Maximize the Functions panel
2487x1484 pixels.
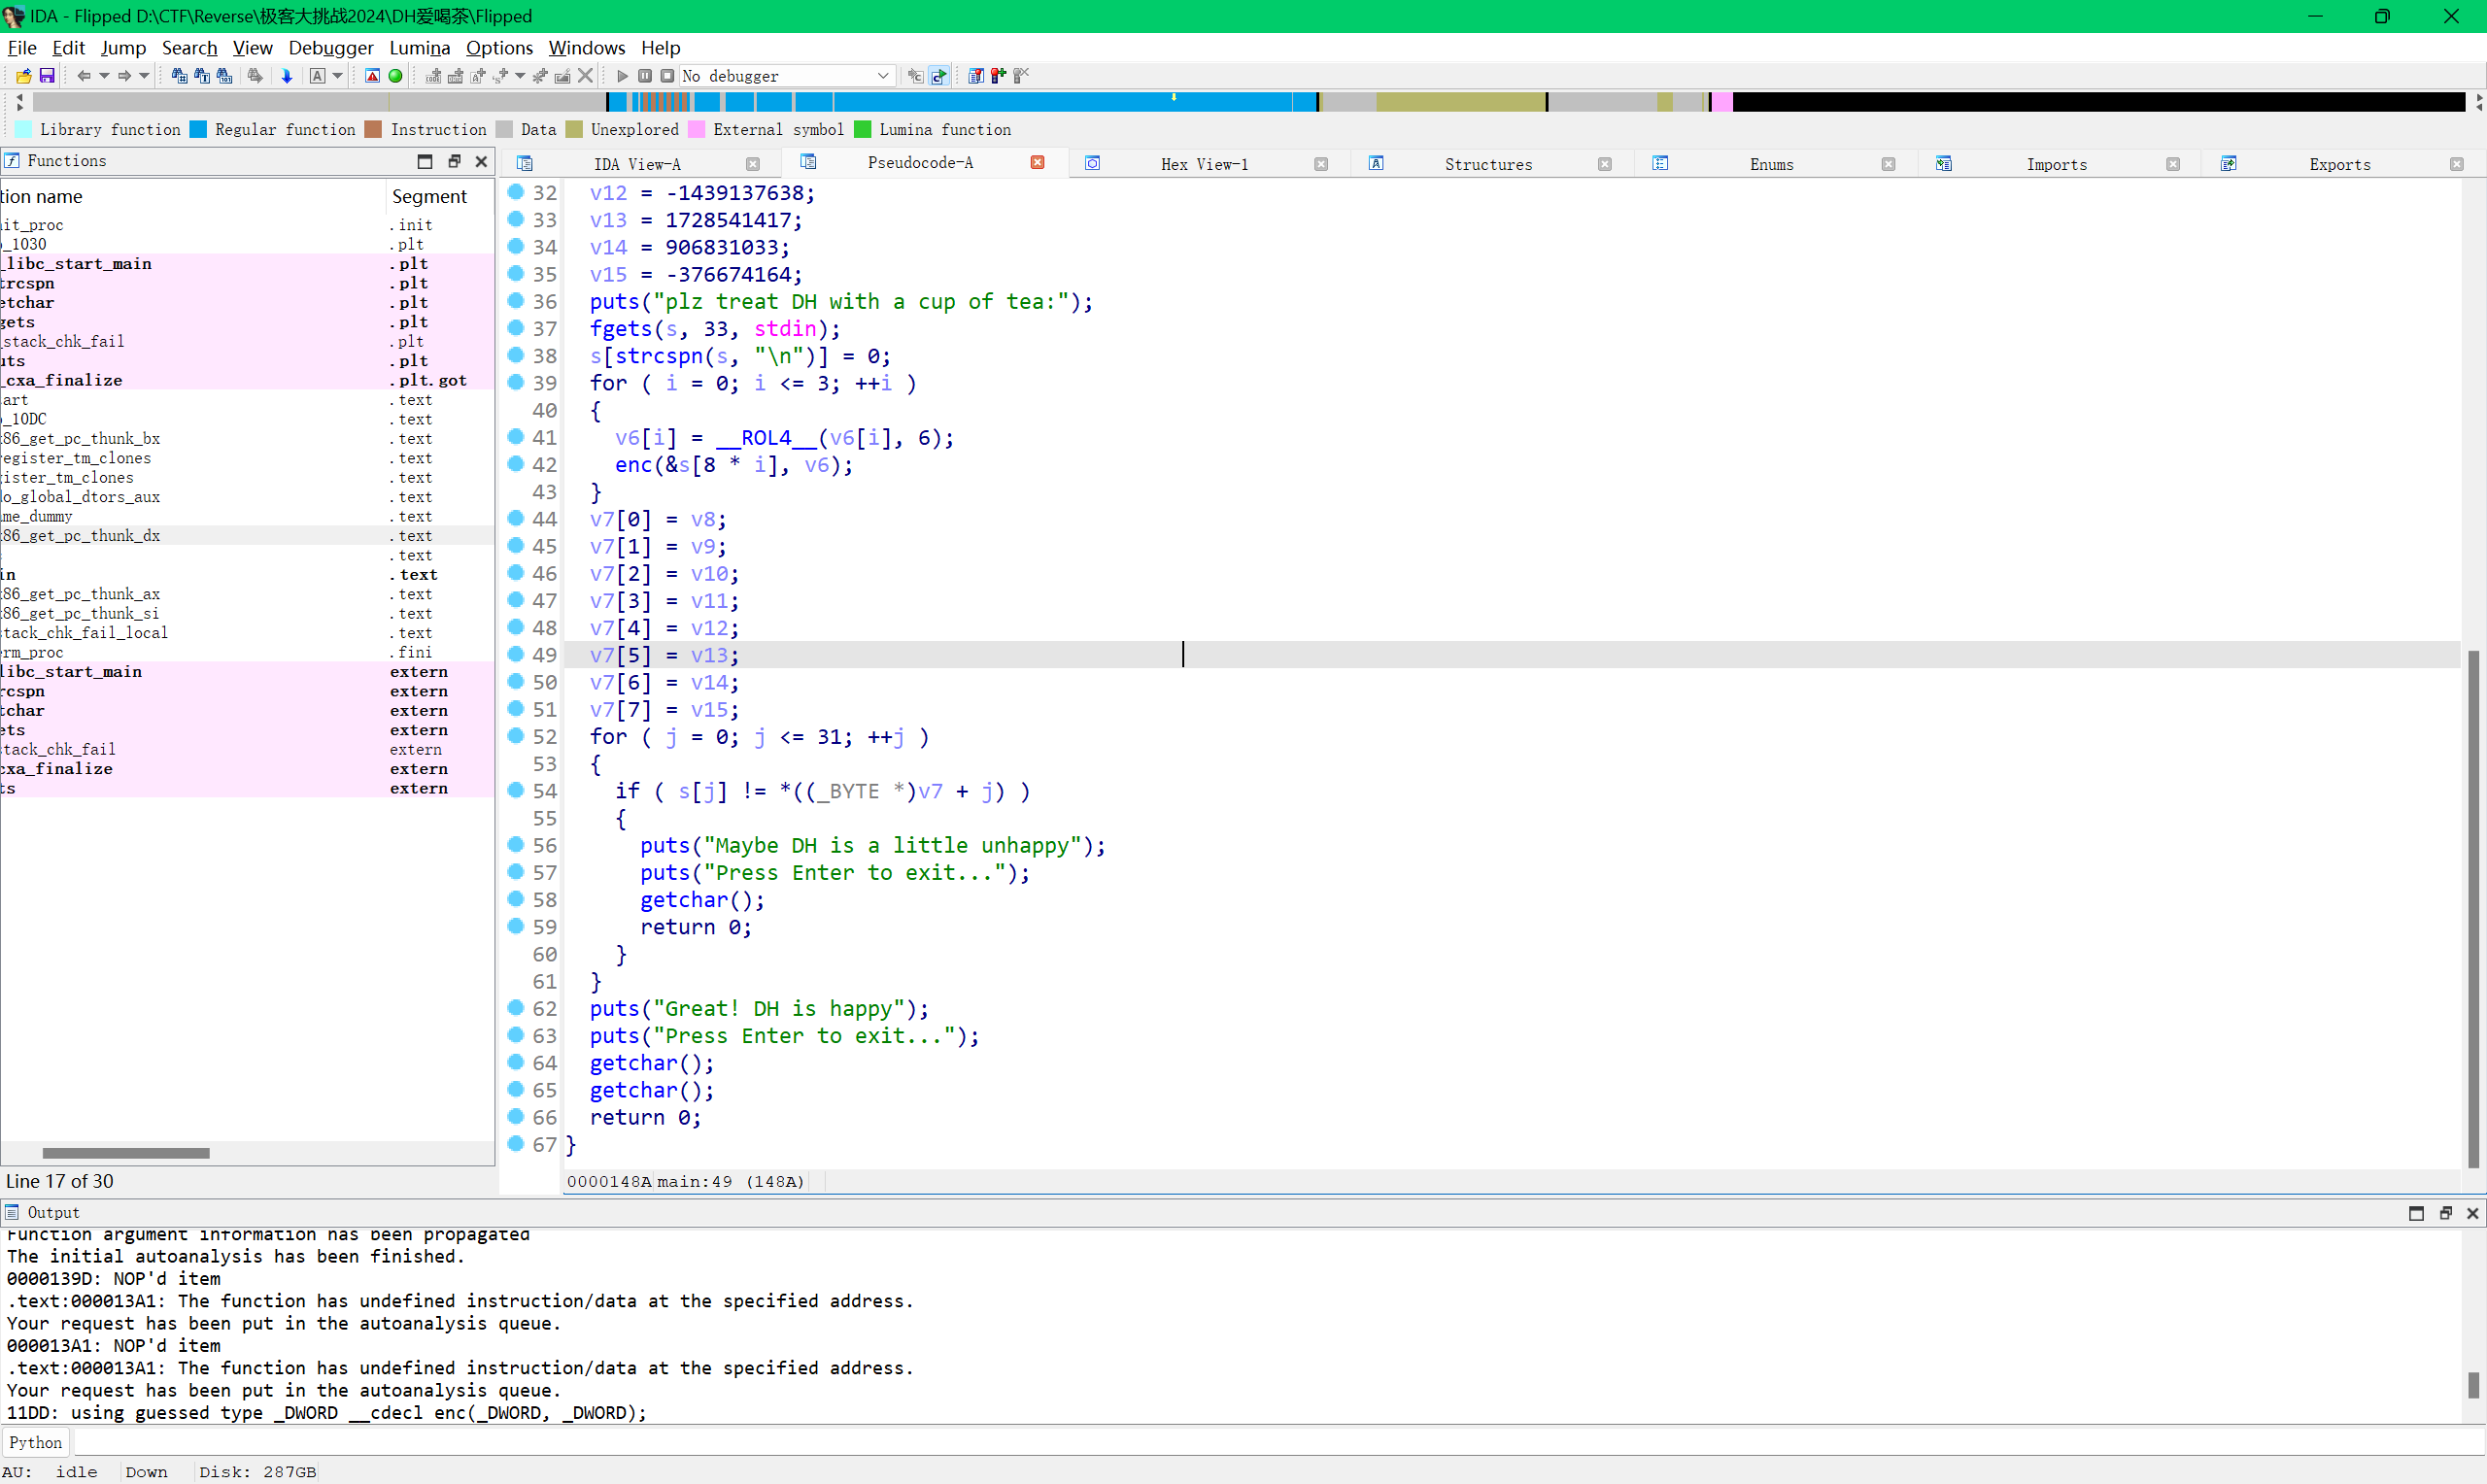(x=425, y=161)
